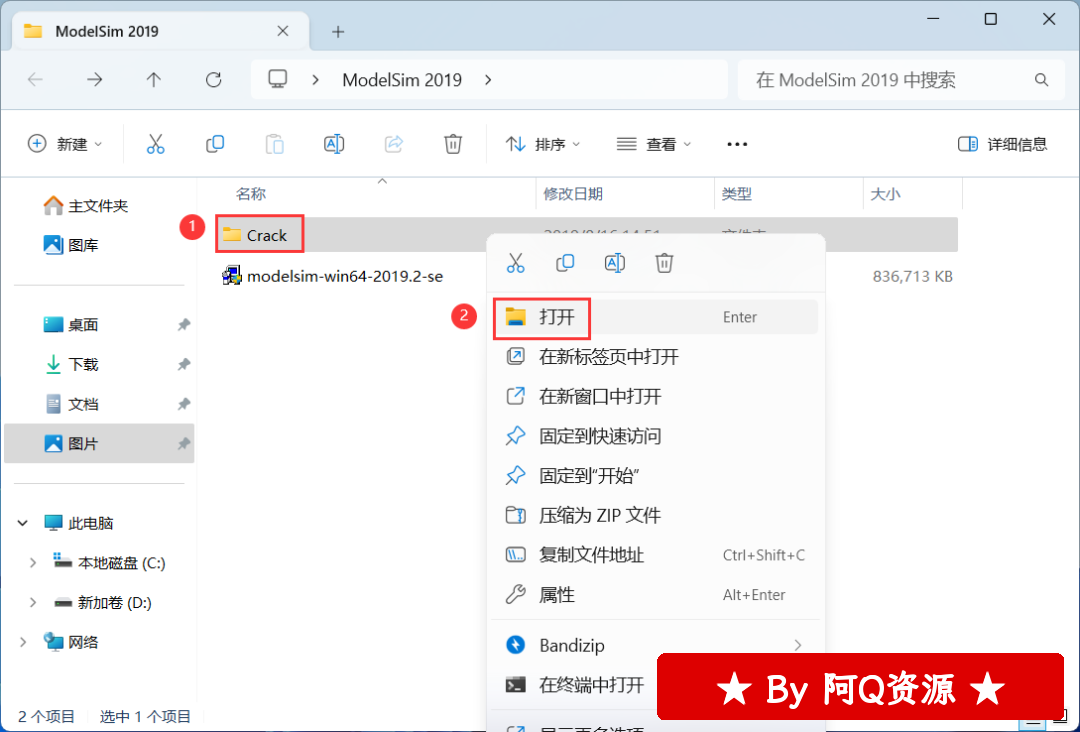Sort by the 修改日期 column header
This screenshot has width=1080, height=732.
573,194
